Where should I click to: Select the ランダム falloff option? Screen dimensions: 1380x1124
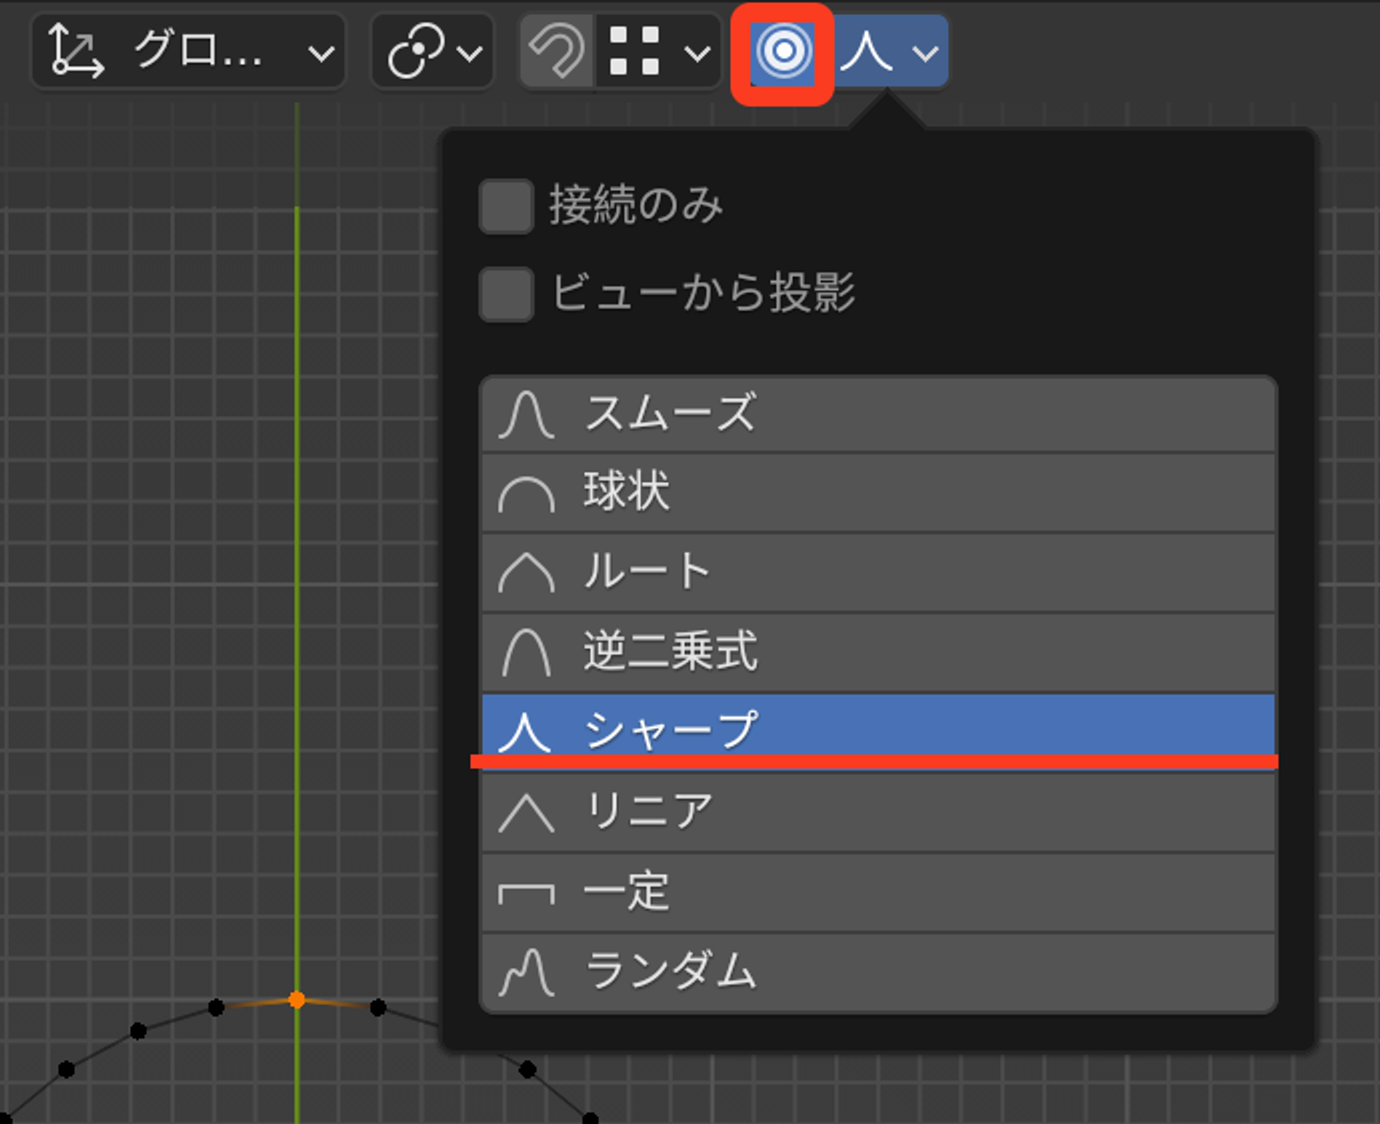pos(878,972)
